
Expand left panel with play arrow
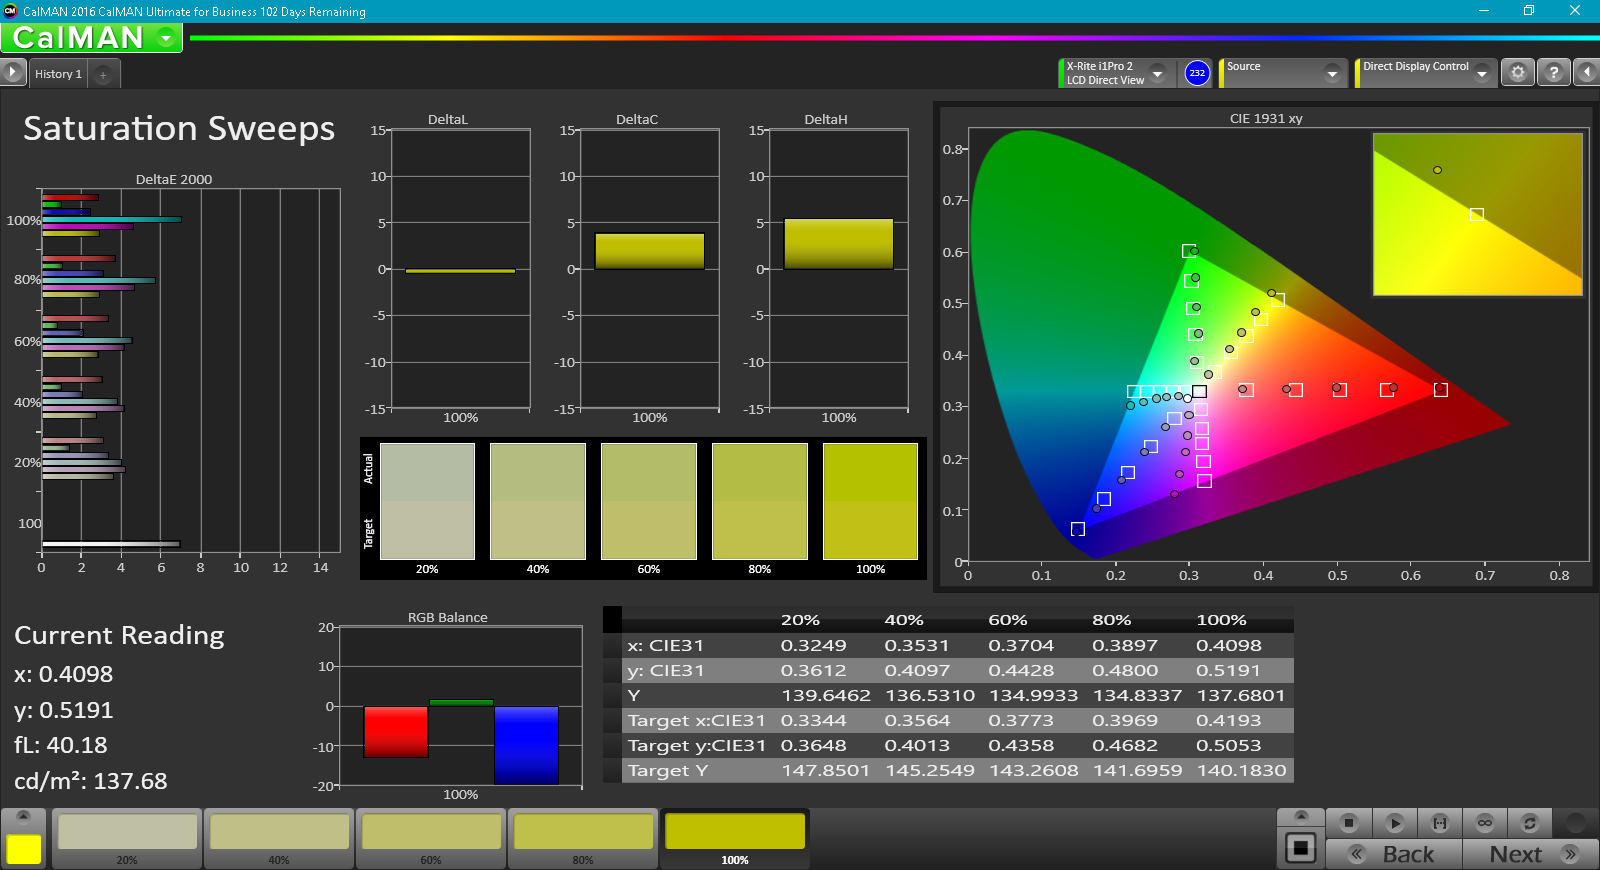tap(12, 72)
